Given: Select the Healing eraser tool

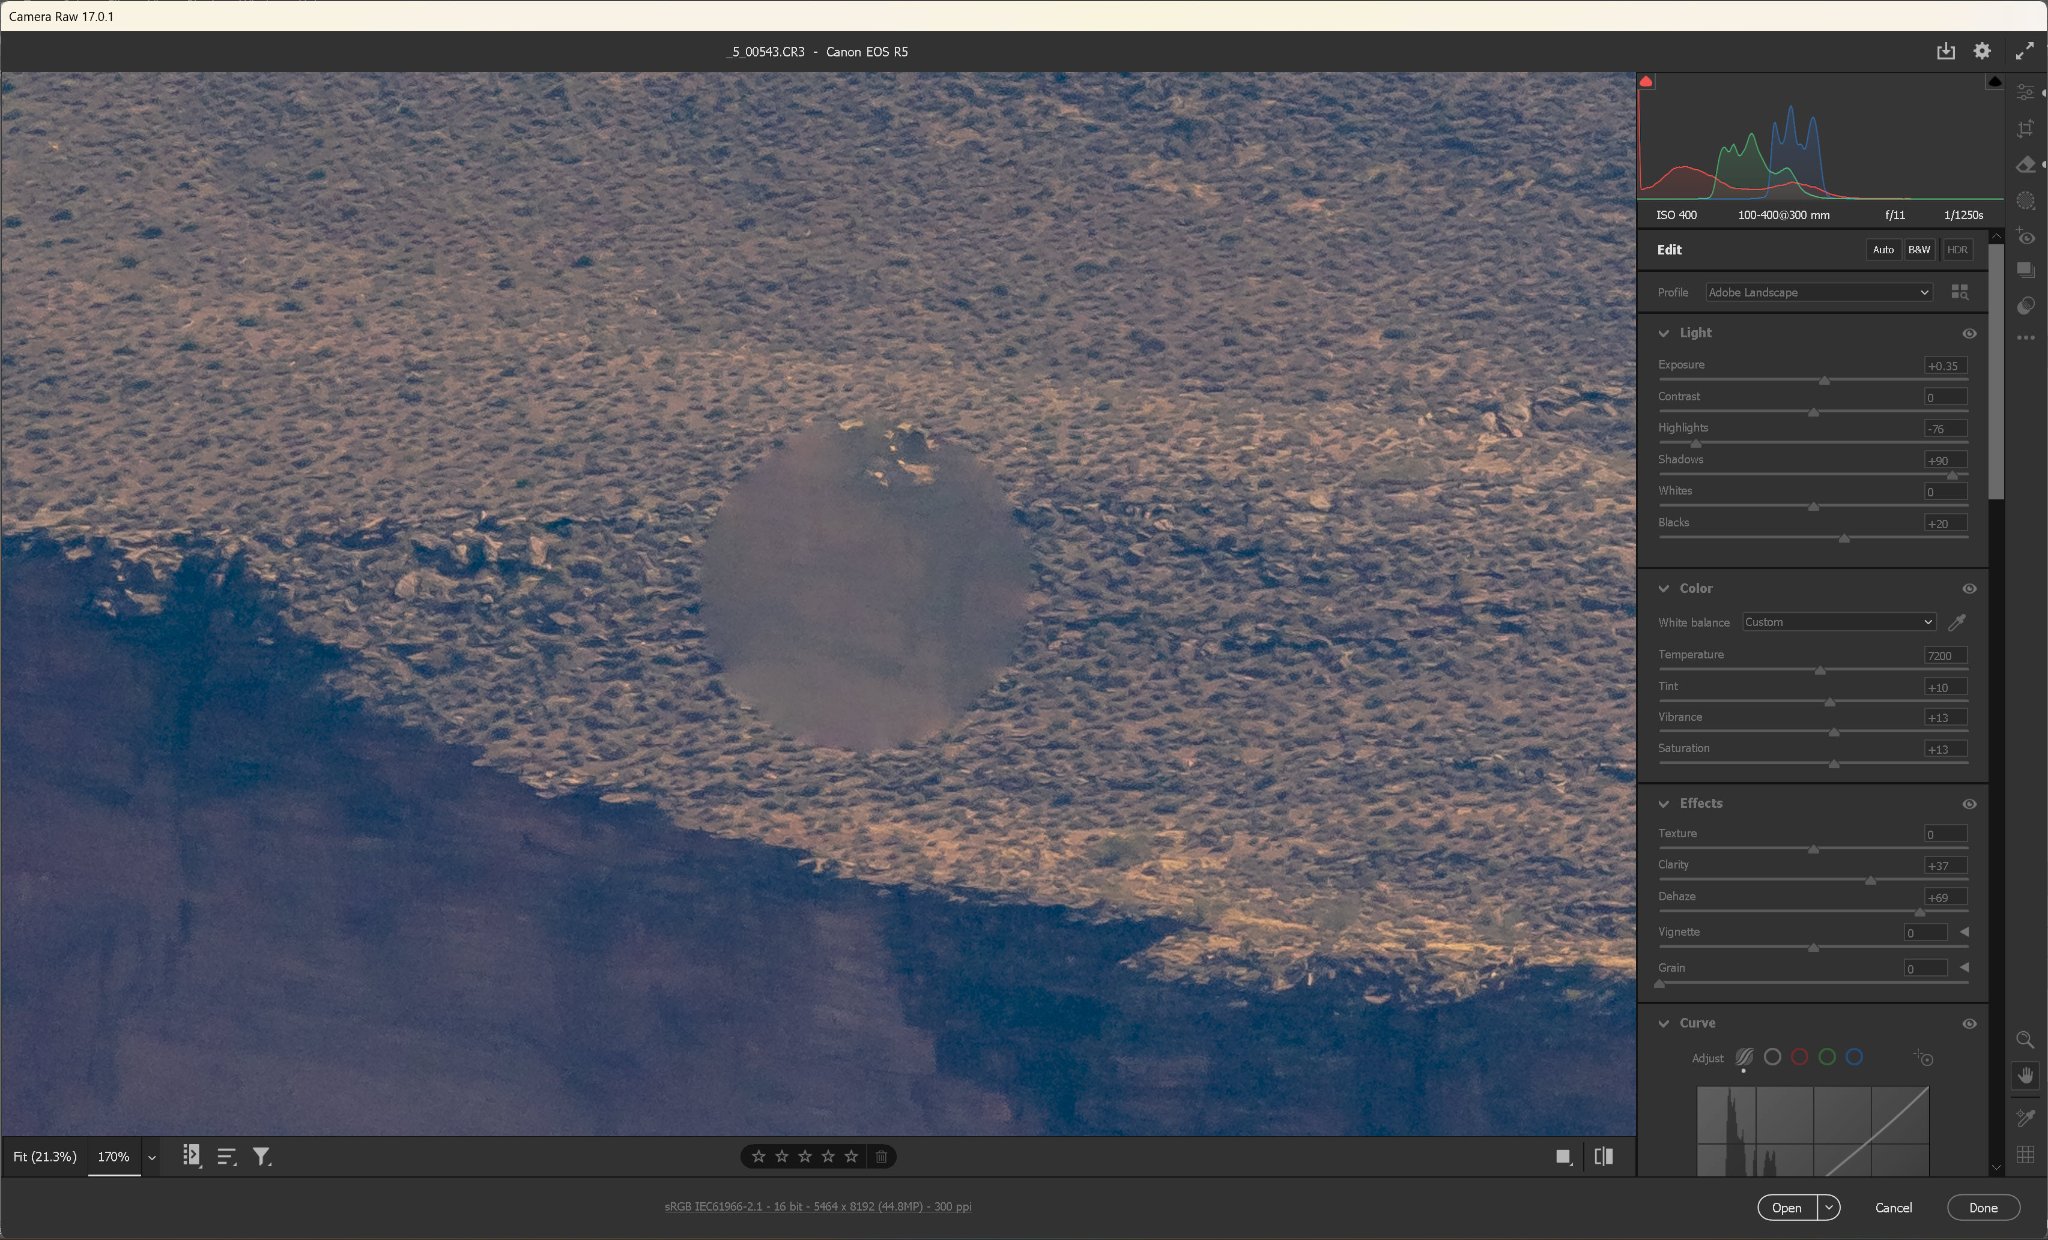Looking at the screenshot, I should click(x=2025, y=165).
